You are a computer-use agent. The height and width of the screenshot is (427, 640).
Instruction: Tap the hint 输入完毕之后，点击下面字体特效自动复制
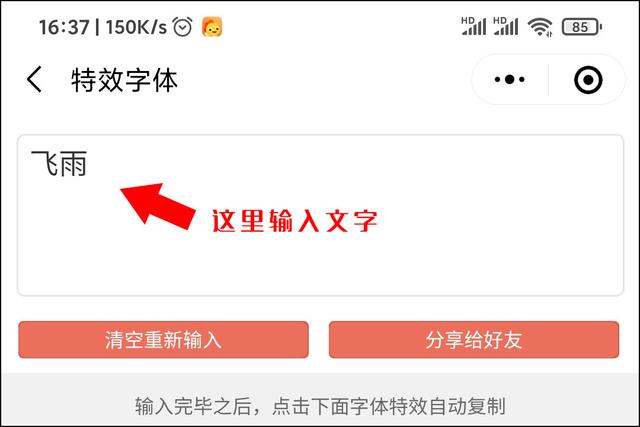[x=320, y=406]
